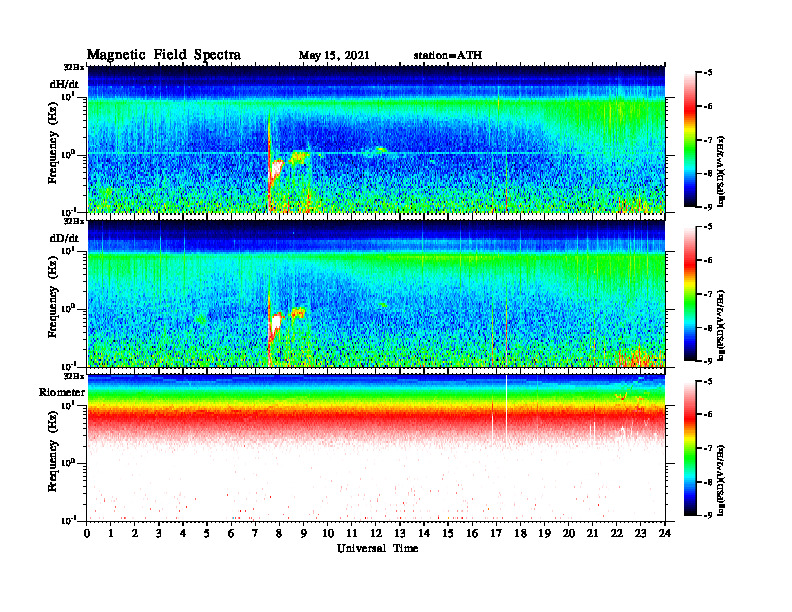
Task: Click the "32Hz" label of the dH/dt panel
Action: pos(73,67)
